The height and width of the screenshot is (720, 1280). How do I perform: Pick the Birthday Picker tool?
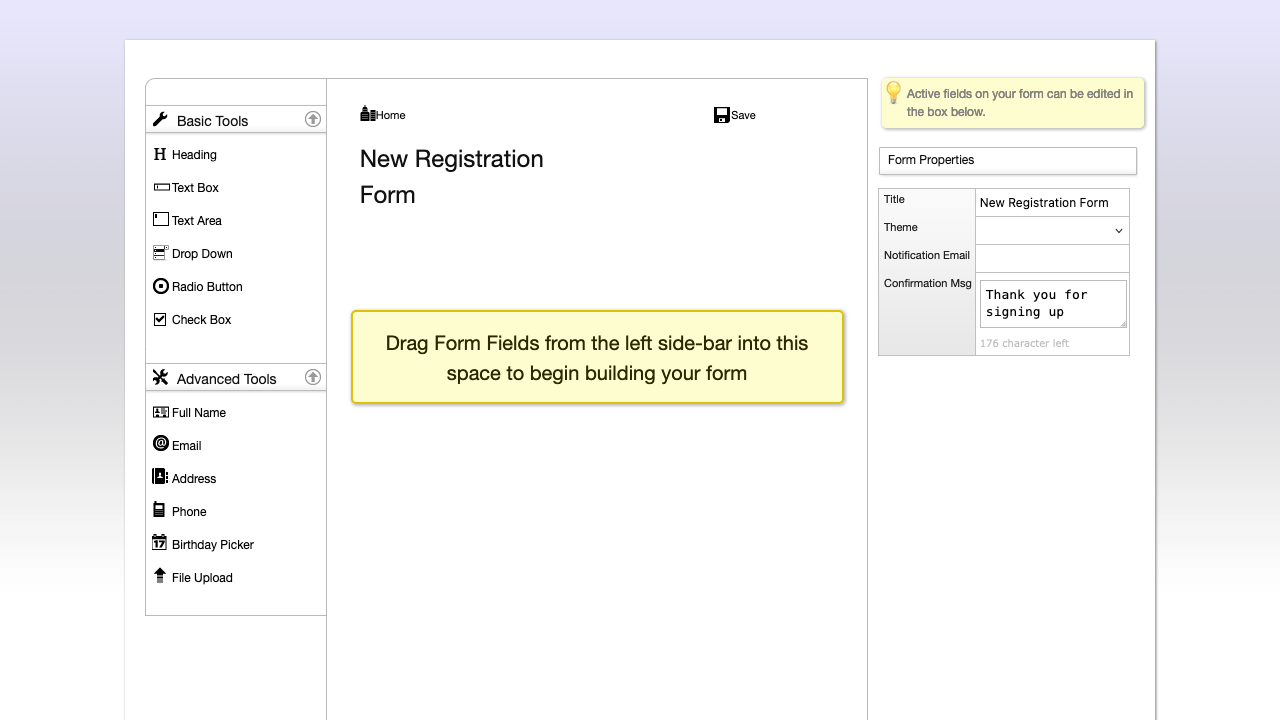click(x=212, y=544)
